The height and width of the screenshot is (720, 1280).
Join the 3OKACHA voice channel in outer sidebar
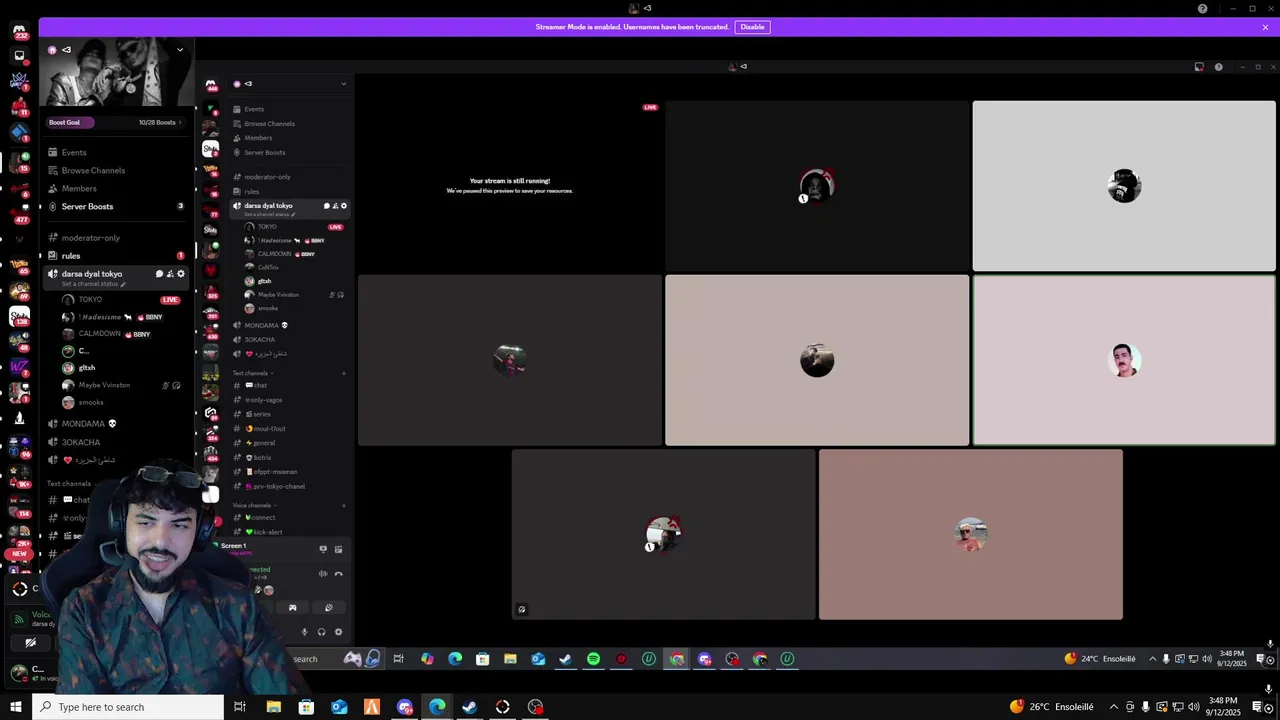click(81, 442)
